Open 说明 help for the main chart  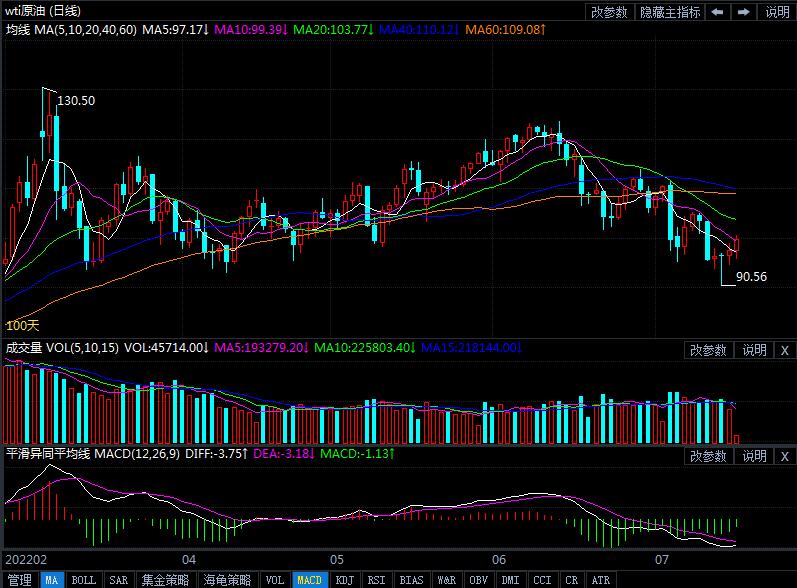[777, 12]
